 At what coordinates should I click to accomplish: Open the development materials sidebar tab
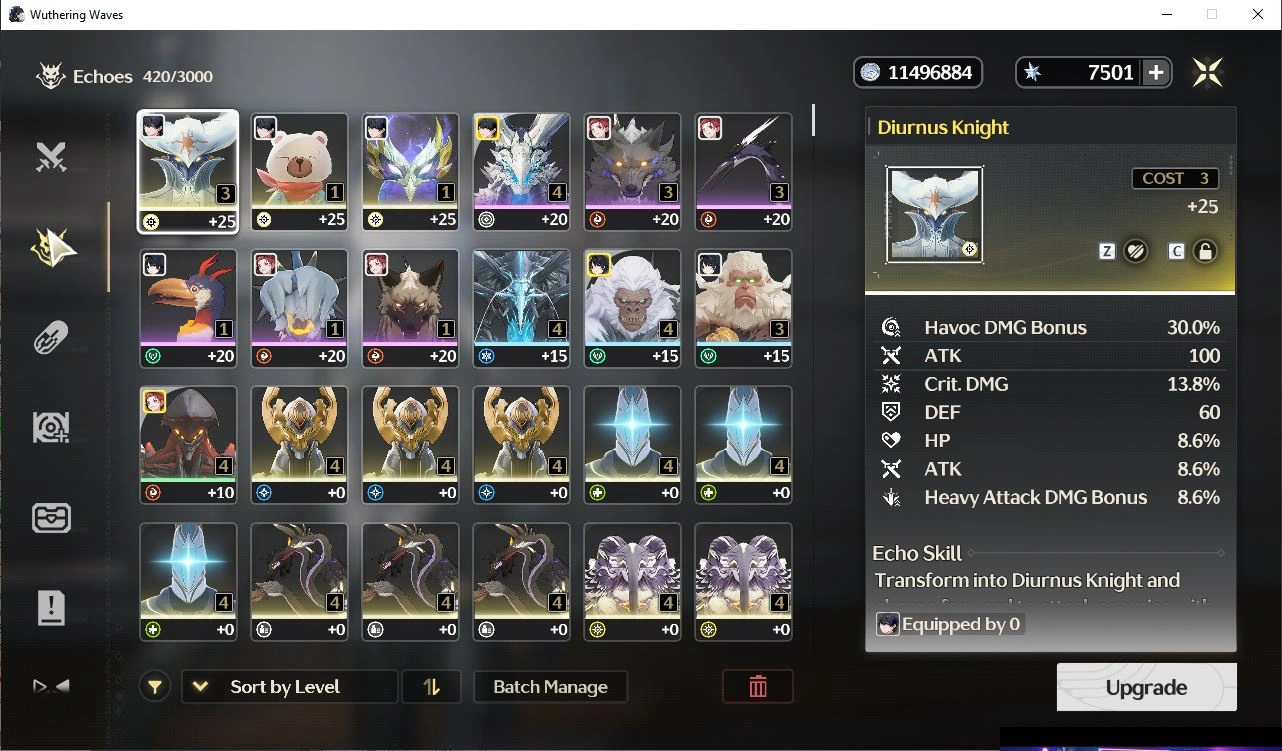[x=51, y=337]
